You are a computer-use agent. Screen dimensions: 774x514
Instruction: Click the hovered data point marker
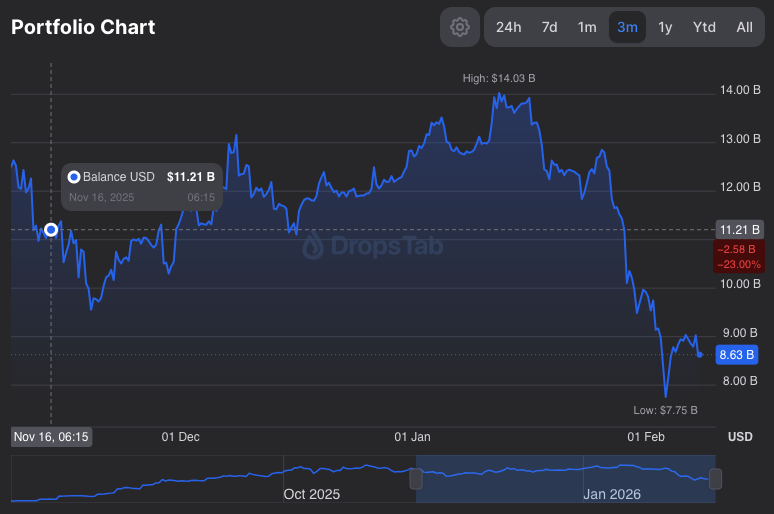tap(51, 230)
